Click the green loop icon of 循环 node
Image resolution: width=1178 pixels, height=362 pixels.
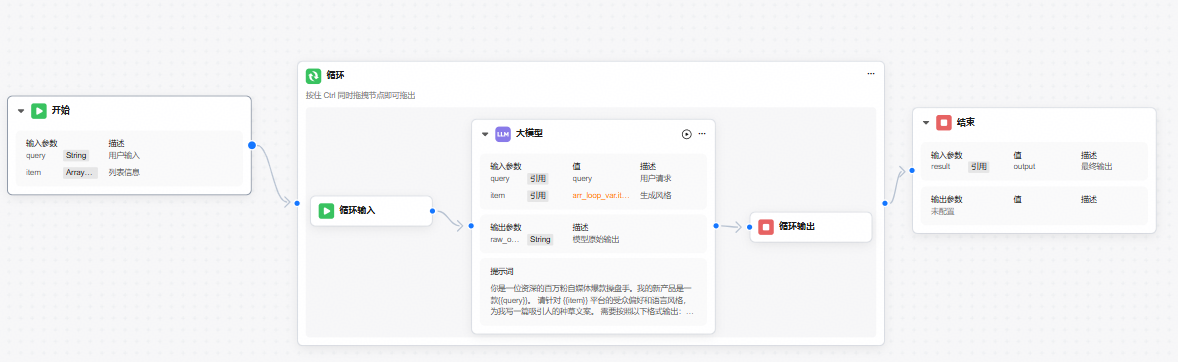click(x=313, y=76)
